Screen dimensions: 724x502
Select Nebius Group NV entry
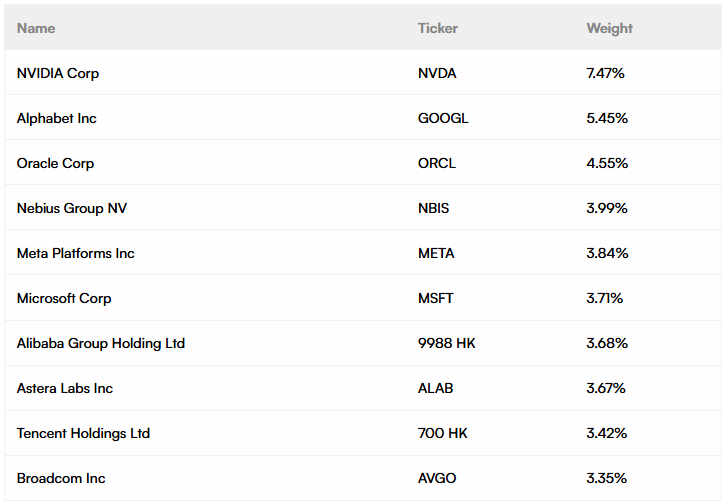click(72, 208)
